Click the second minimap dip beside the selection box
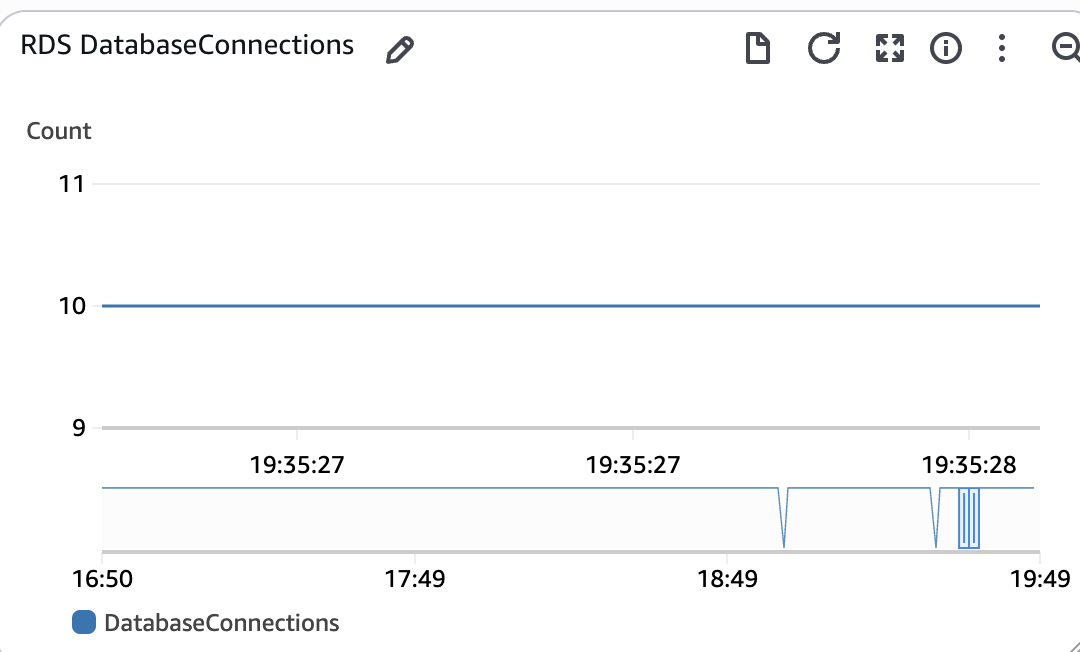Viewport: 1080px width, 652px height. click(x=936, y=518)
